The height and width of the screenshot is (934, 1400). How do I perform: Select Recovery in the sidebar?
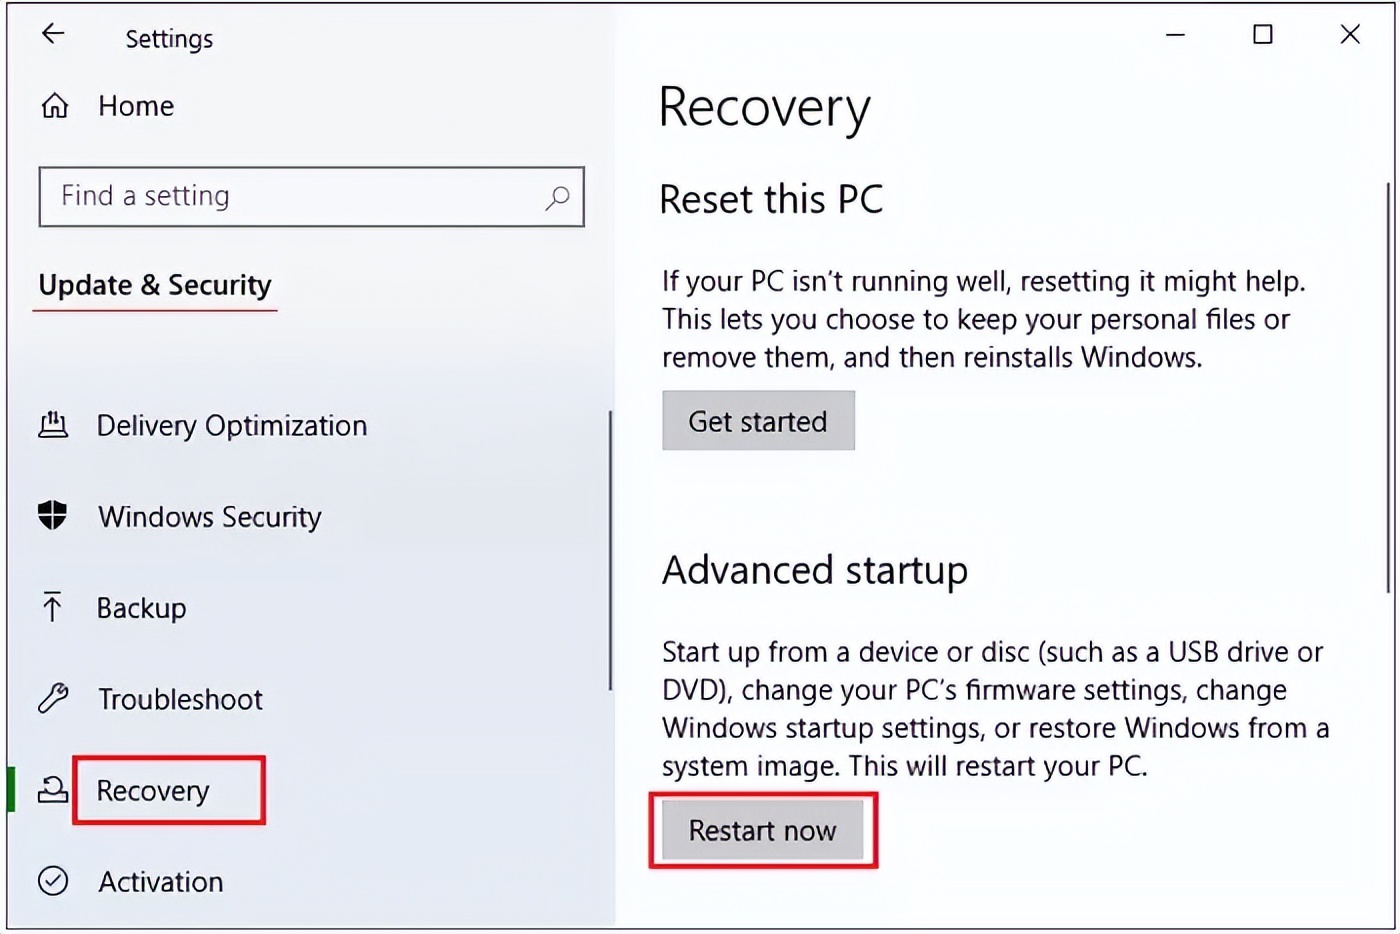[153, 791]
